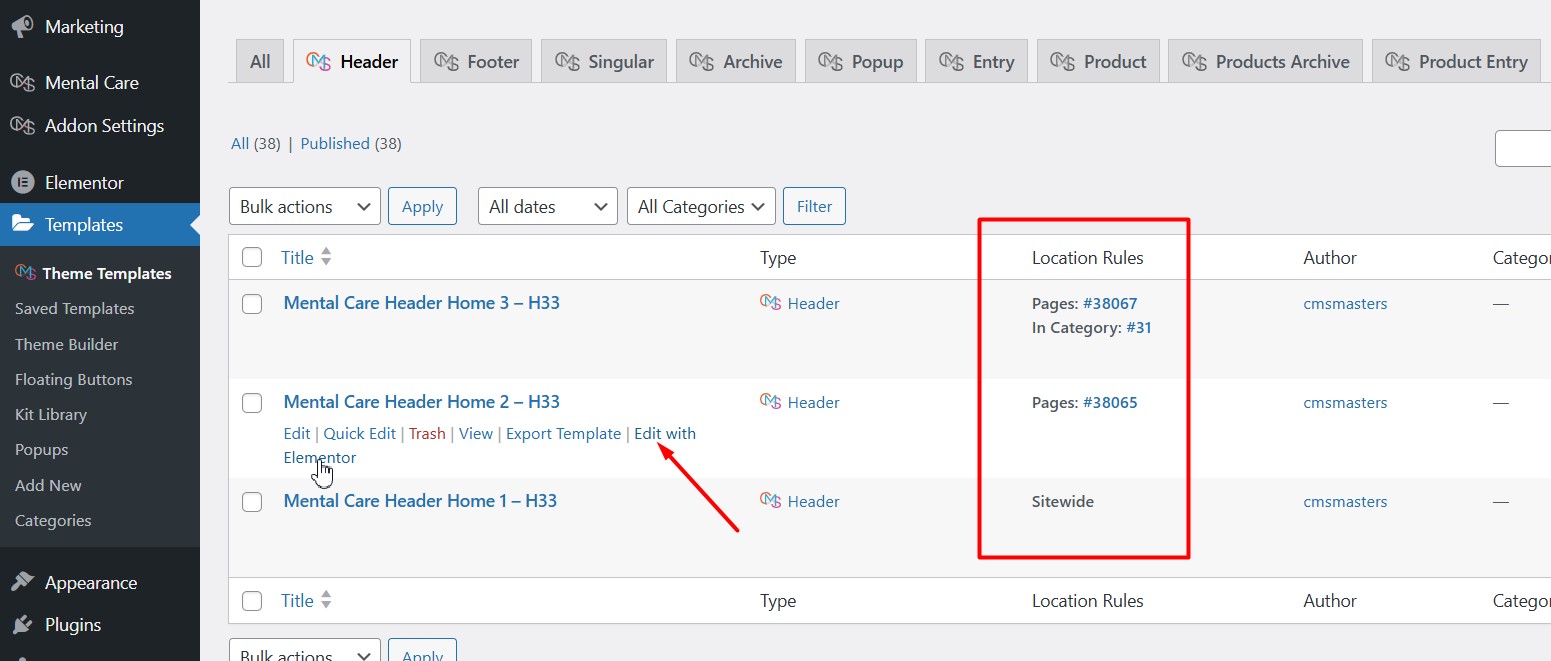Click Quick Edit link under Home 2

tap(360, 433)
